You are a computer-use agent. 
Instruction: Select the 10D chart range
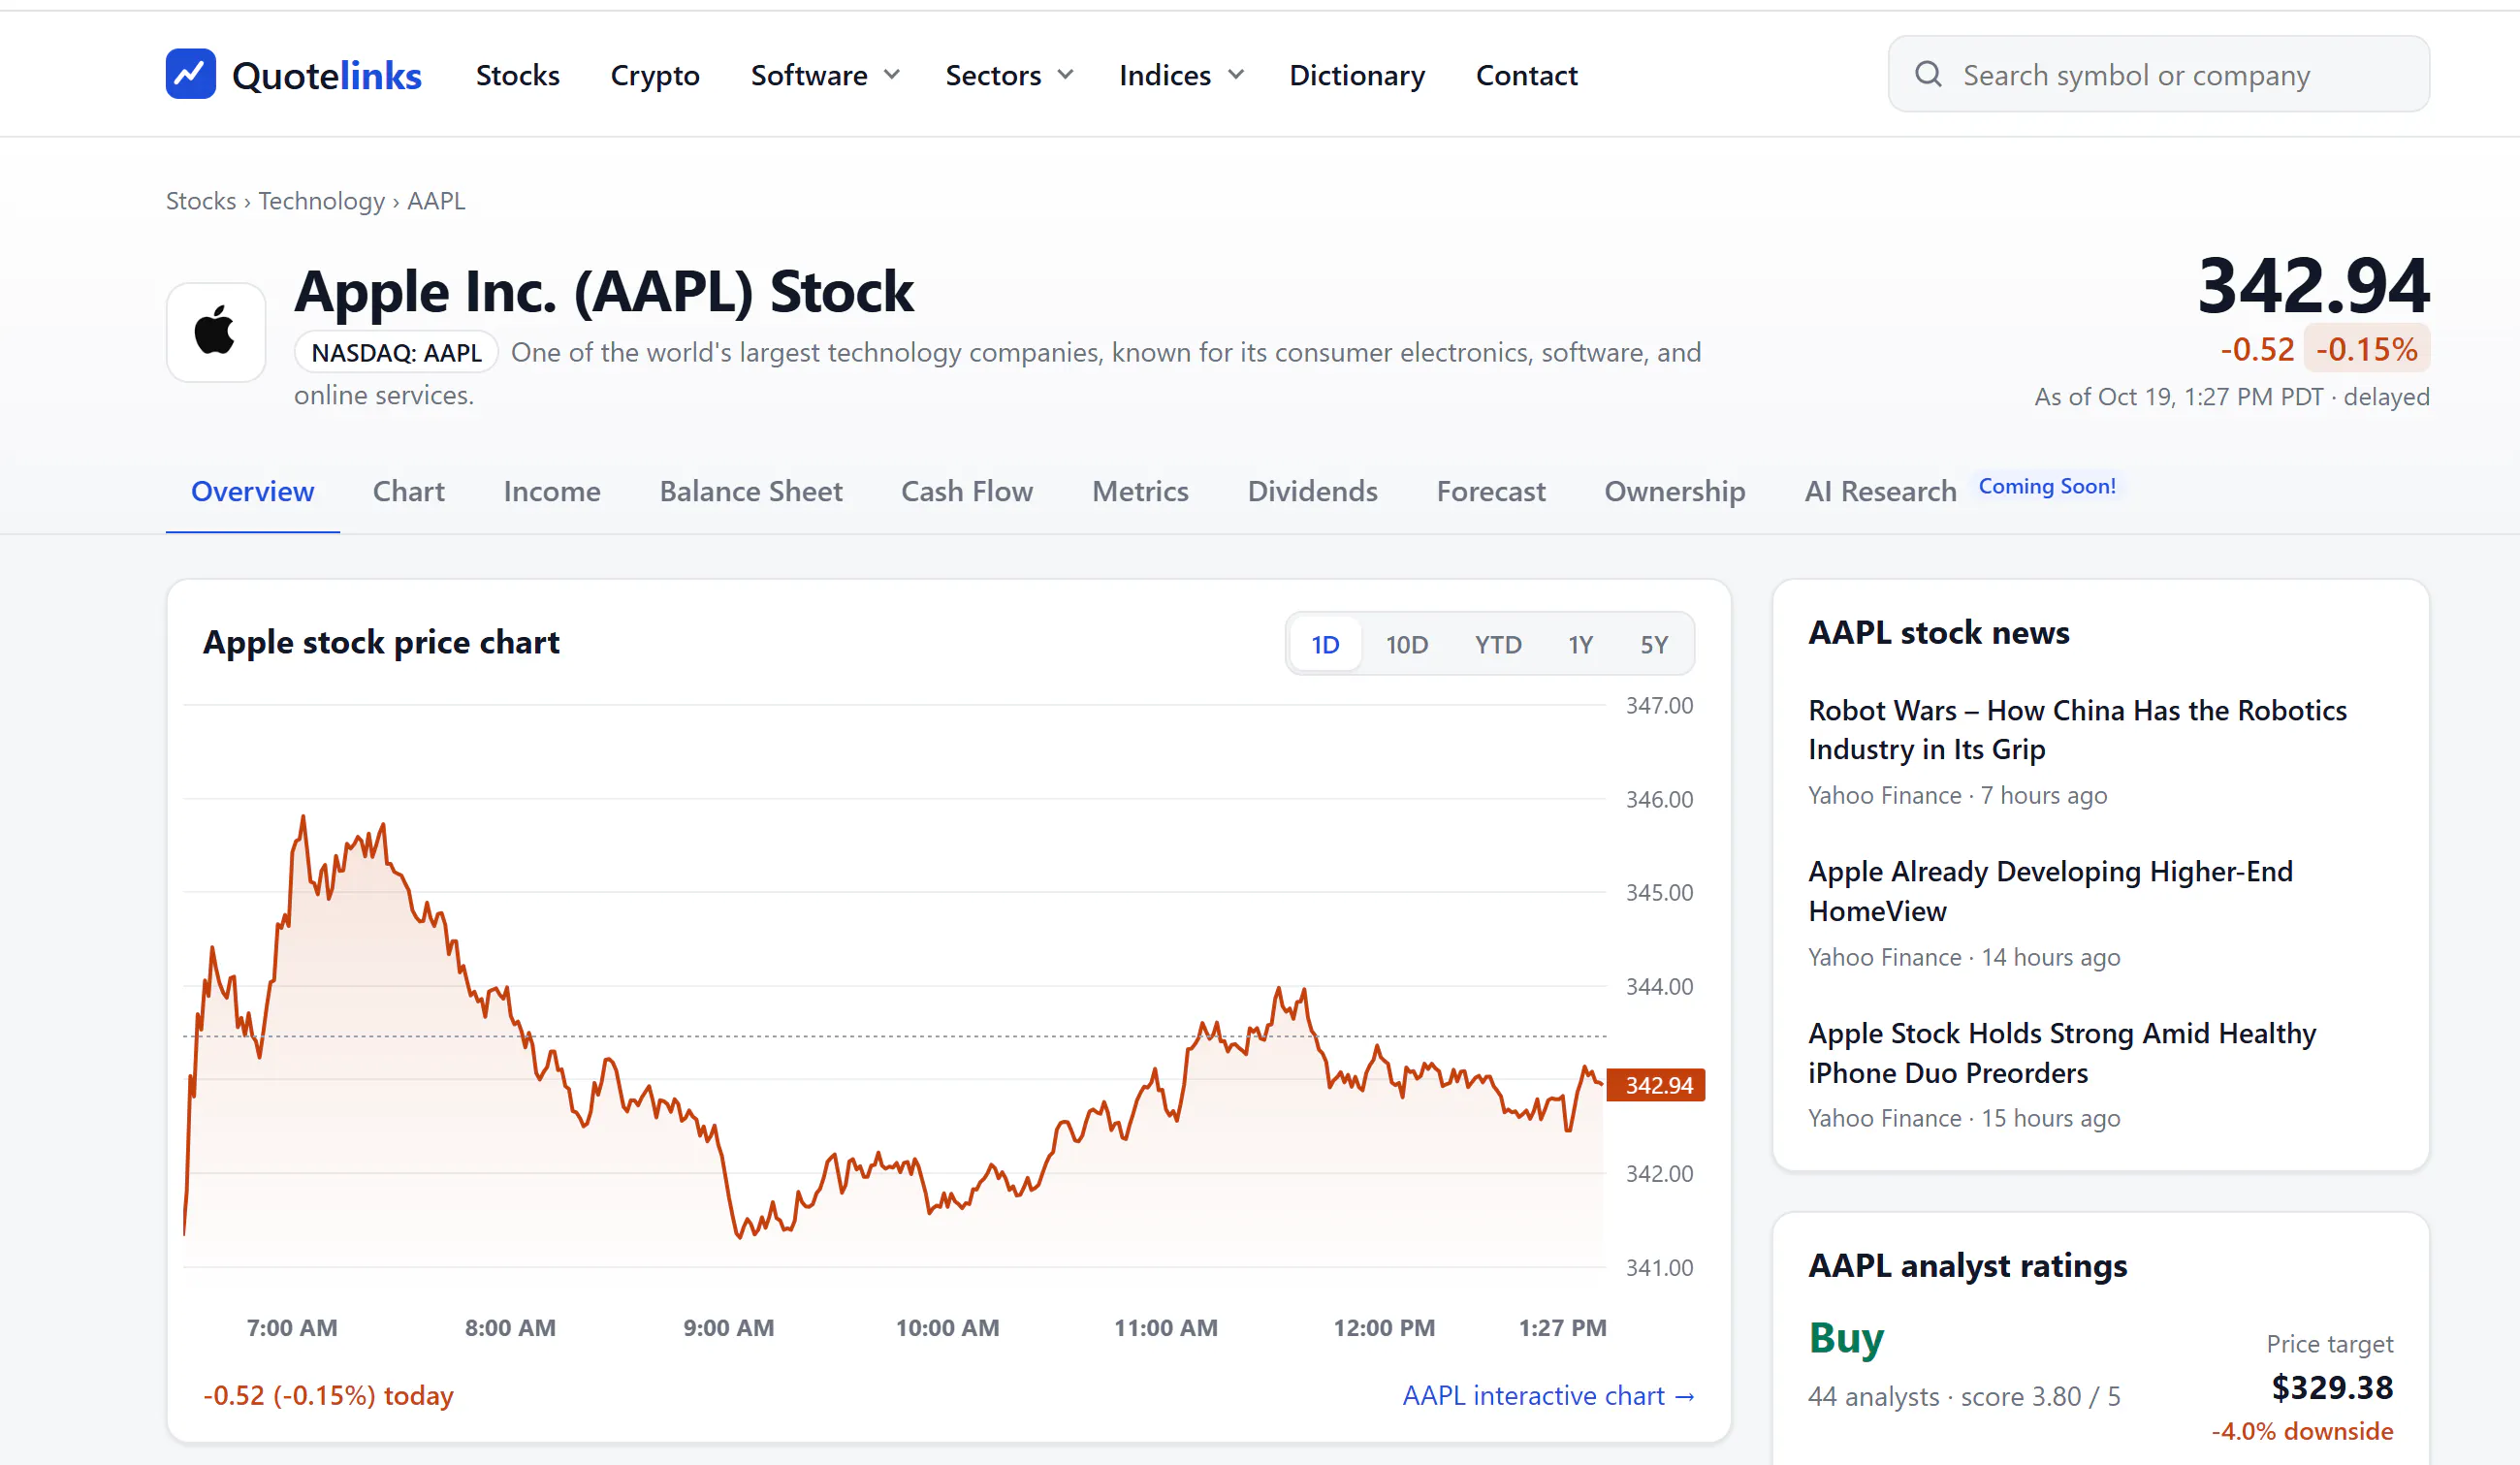coord(1406,644)
